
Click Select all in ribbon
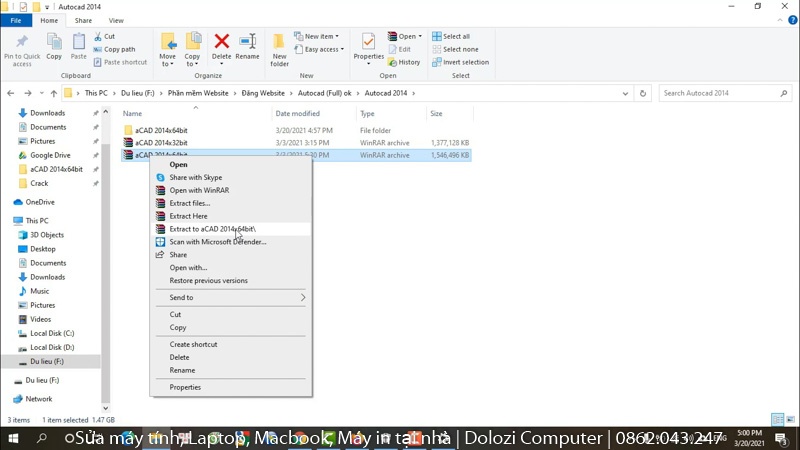(x=451, y=36)
